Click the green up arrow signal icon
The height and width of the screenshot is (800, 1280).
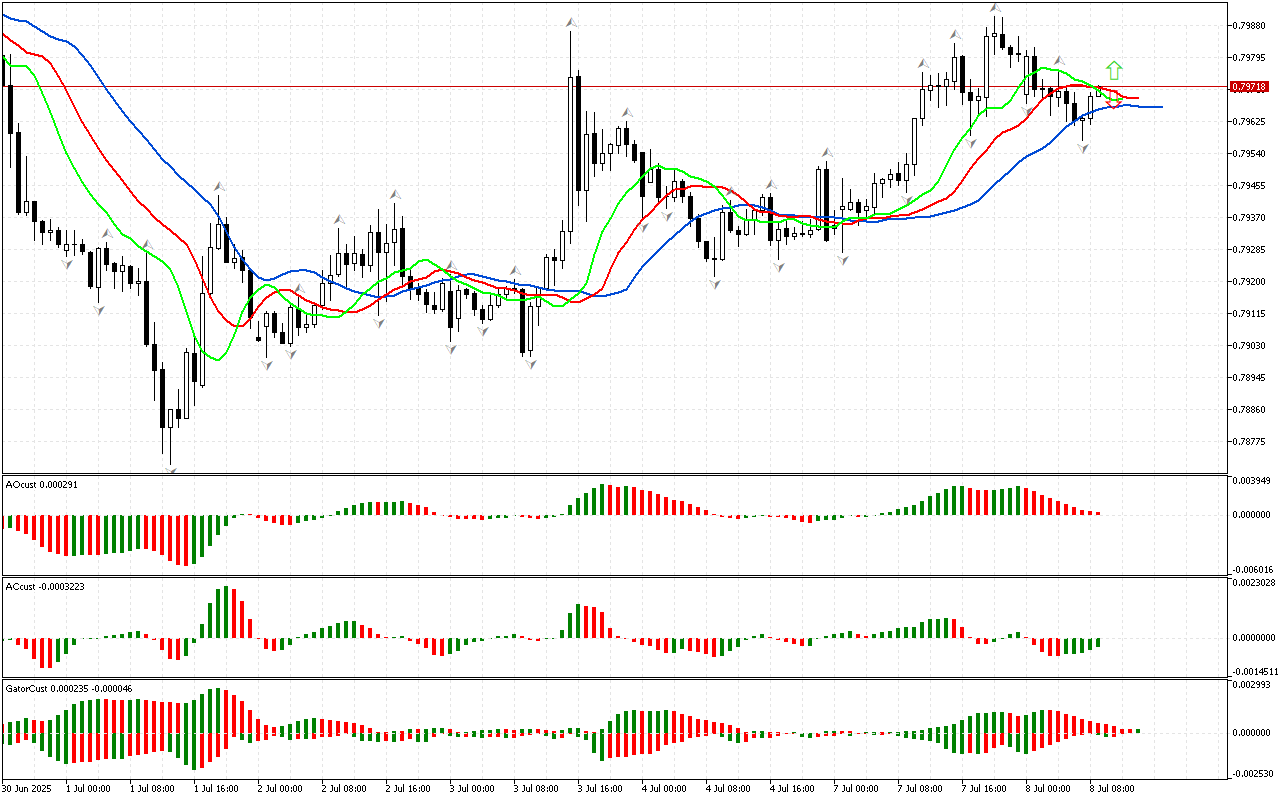[1114, 70]
